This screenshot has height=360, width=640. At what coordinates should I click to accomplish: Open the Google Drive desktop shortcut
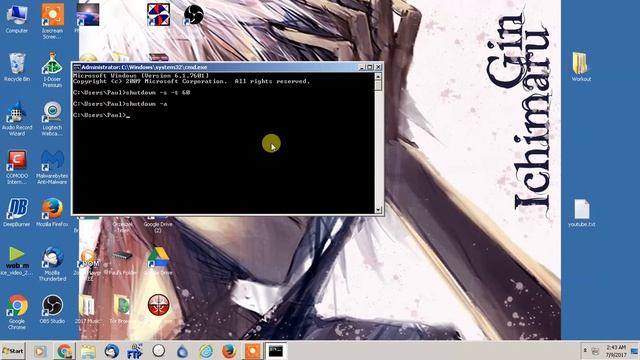[x=158, y=261]
